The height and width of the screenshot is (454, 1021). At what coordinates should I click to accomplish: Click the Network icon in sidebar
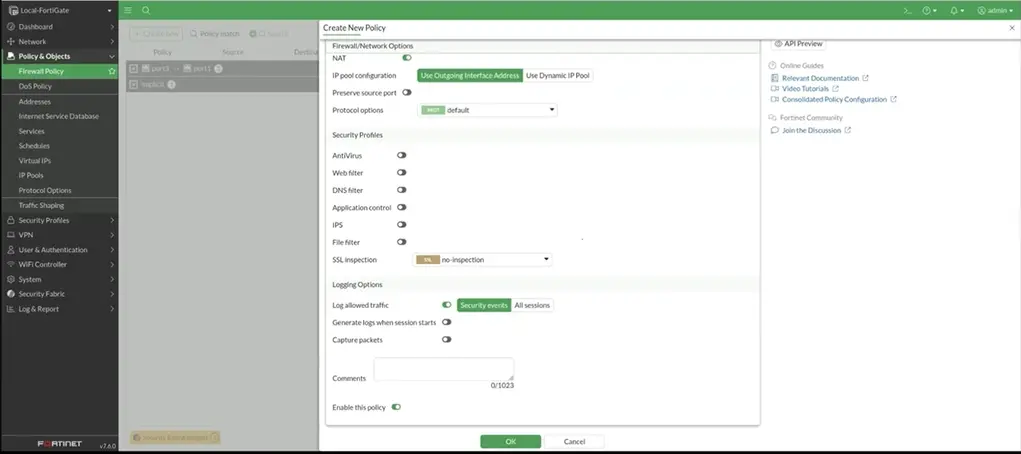[x=11, y=42]
